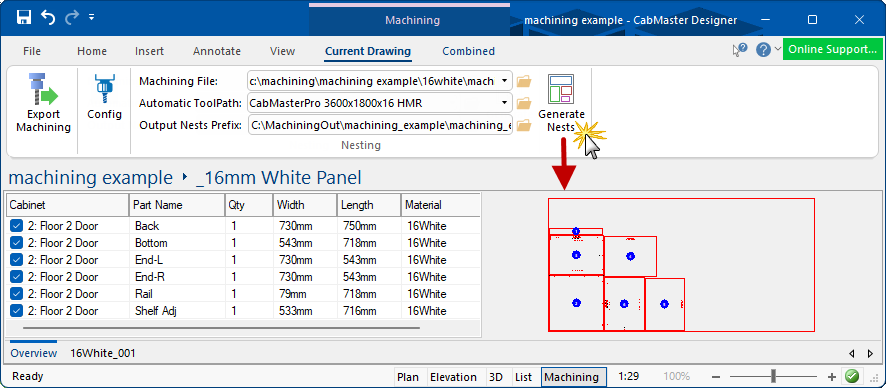Open the machining Config settings
The height and width of the screenshot is (388, 886).
(105, 97)
